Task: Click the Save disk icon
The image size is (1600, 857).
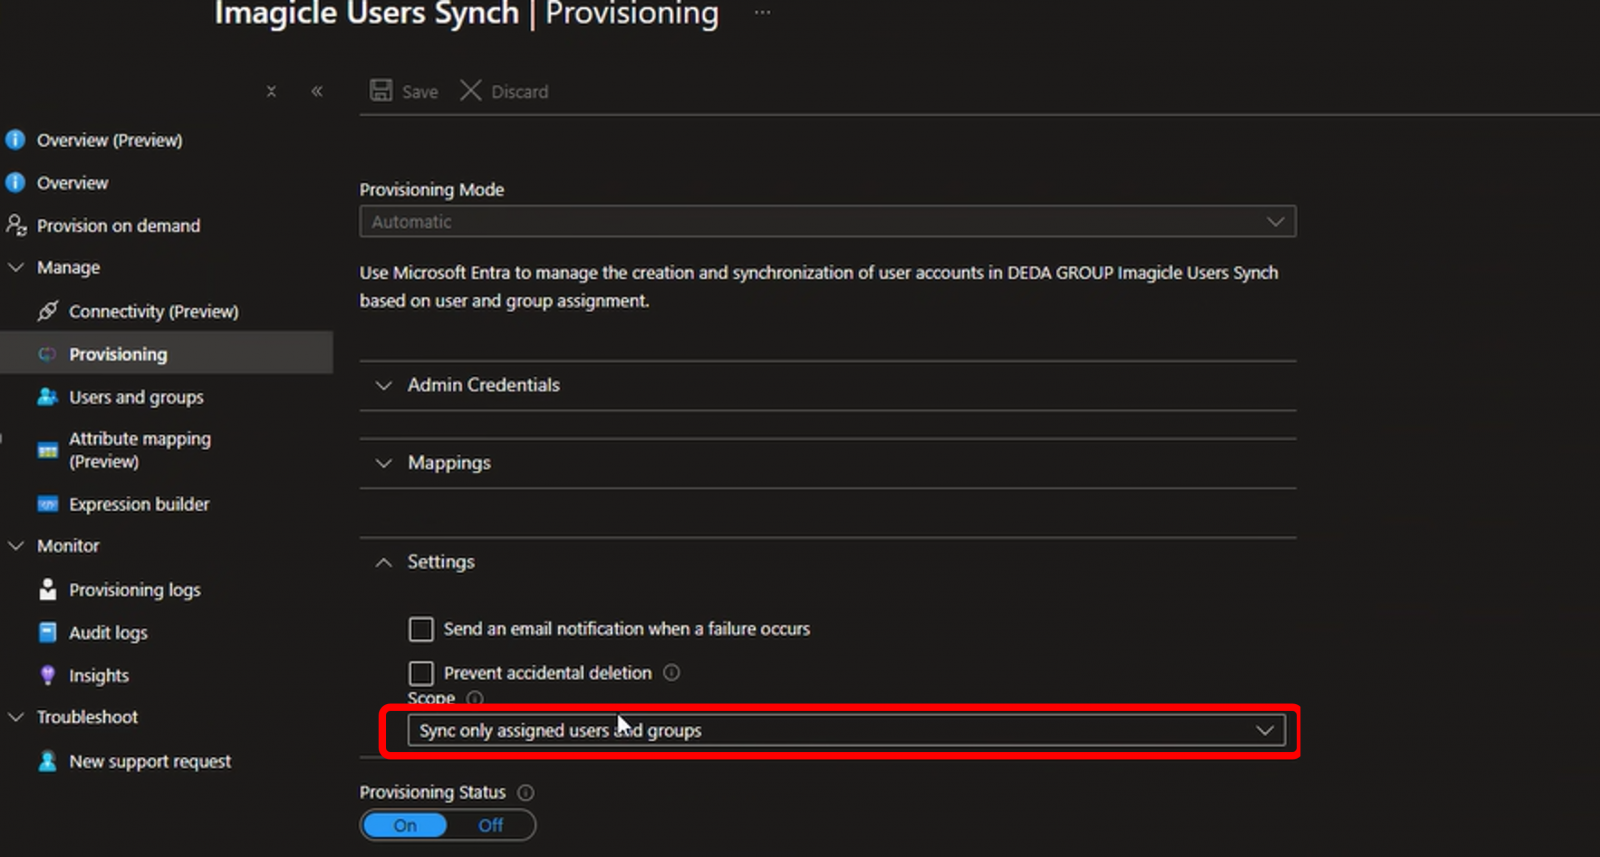Action: pos(381,91)
